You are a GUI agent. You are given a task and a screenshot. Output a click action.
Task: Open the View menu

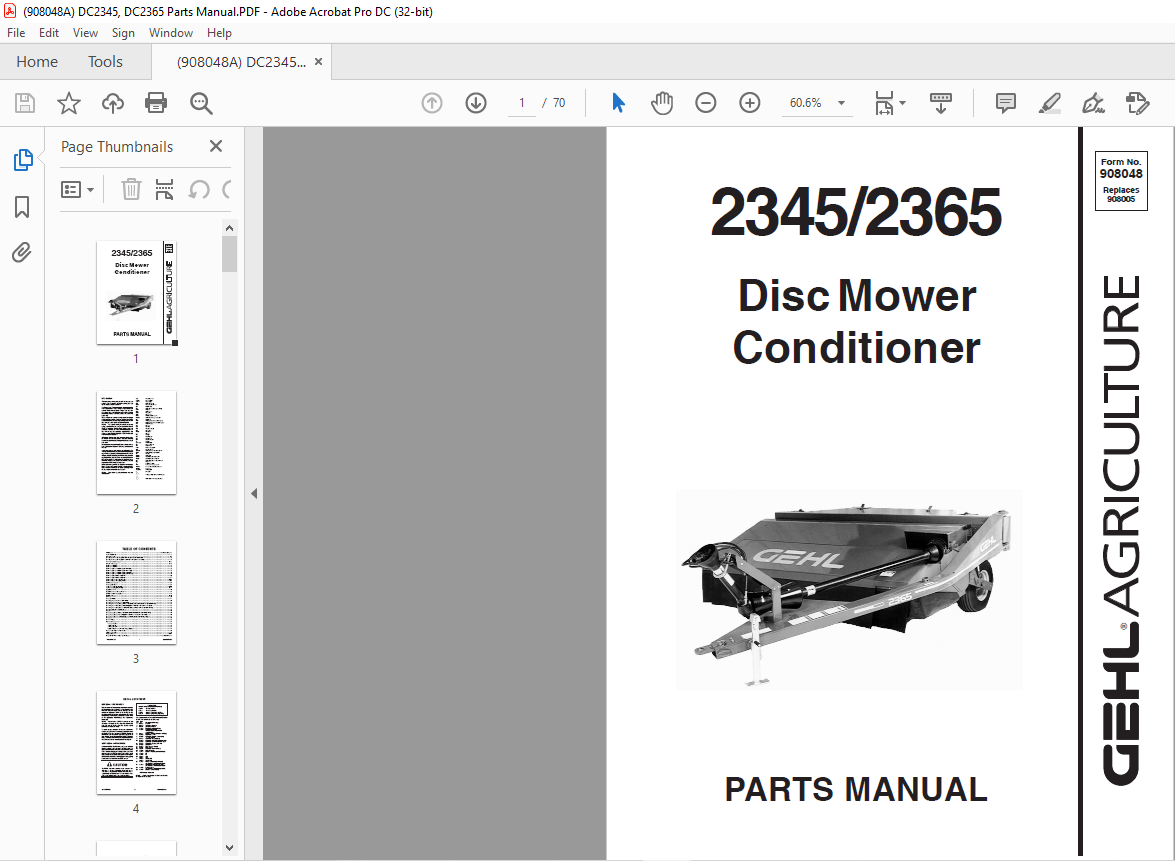pos(85,33)
